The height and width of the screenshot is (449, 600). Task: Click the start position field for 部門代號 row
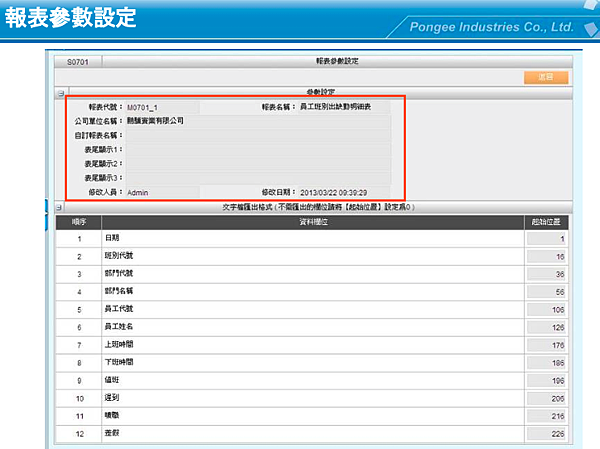tap(546, 274)
